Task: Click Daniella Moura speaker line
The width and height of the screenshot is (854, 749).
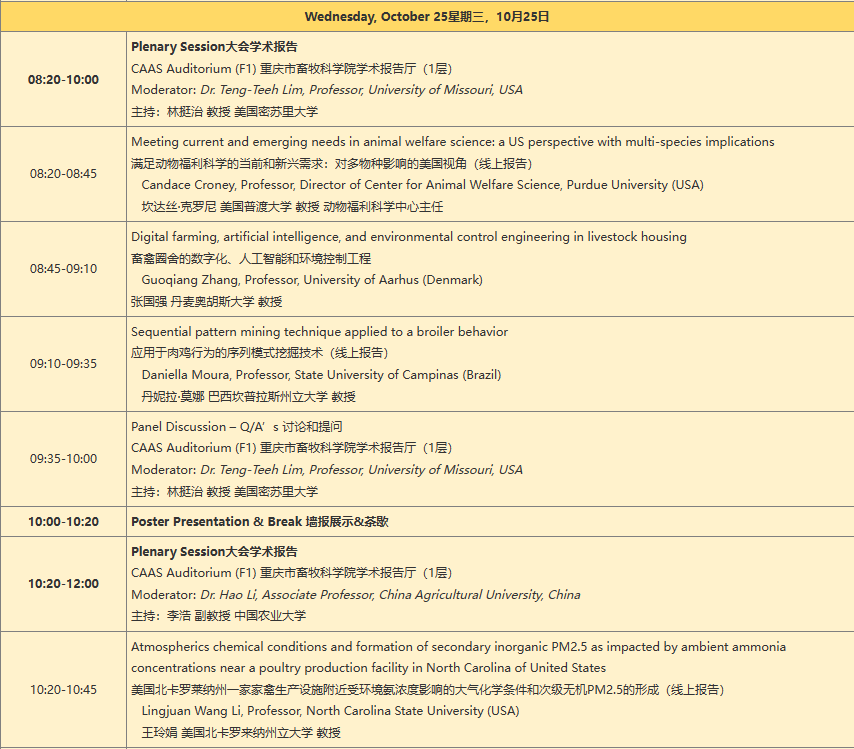Action: 321,375
